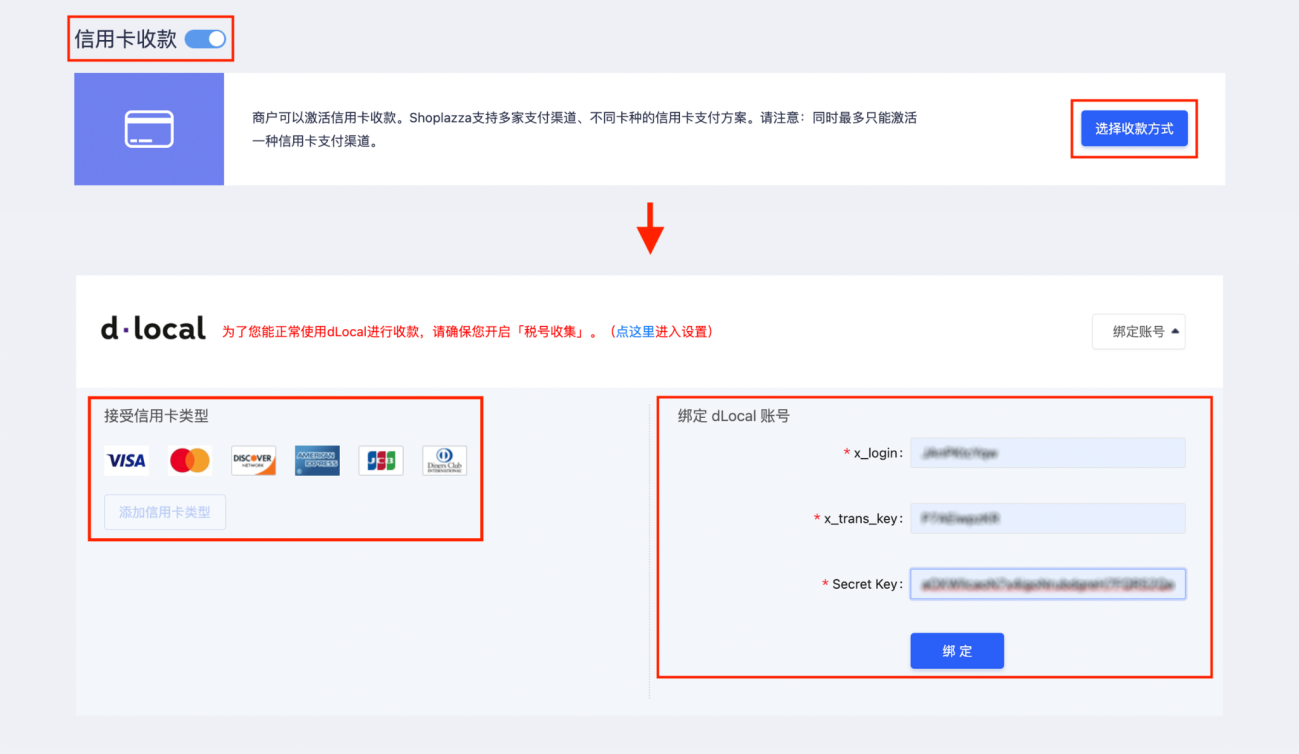Click the 添加信用卡类型 button
The width and height of the screenshot is (1299, 754).
[165, 511]
